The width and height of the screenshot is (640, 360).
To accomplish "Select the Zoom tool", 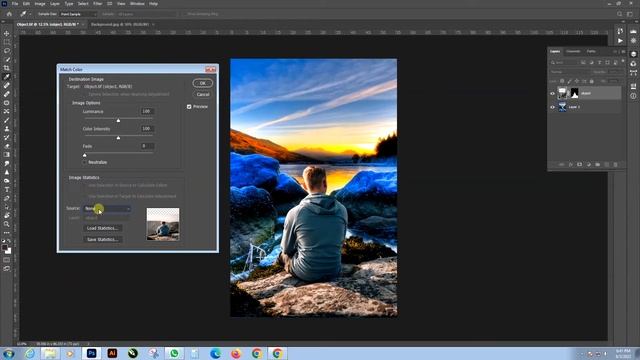I will (7, 224).
